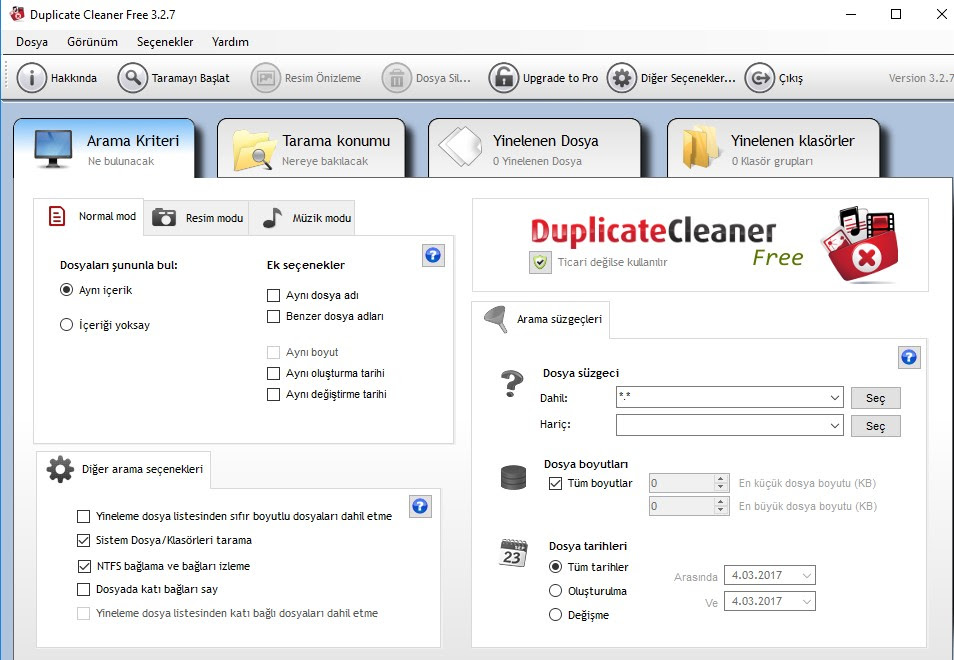Click the En küçük dosya boyutu number field
The height and width of the screenshot is (660, 954).
click(x=681, y=484)
